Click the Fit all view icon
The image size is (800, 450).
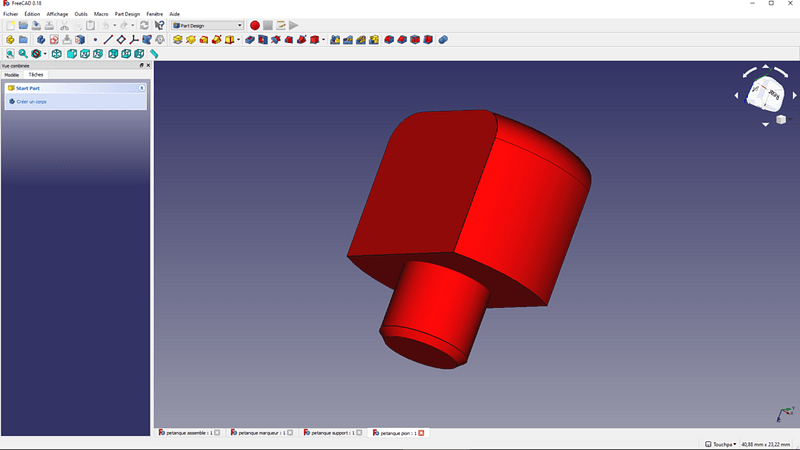(x=10, y=54)
